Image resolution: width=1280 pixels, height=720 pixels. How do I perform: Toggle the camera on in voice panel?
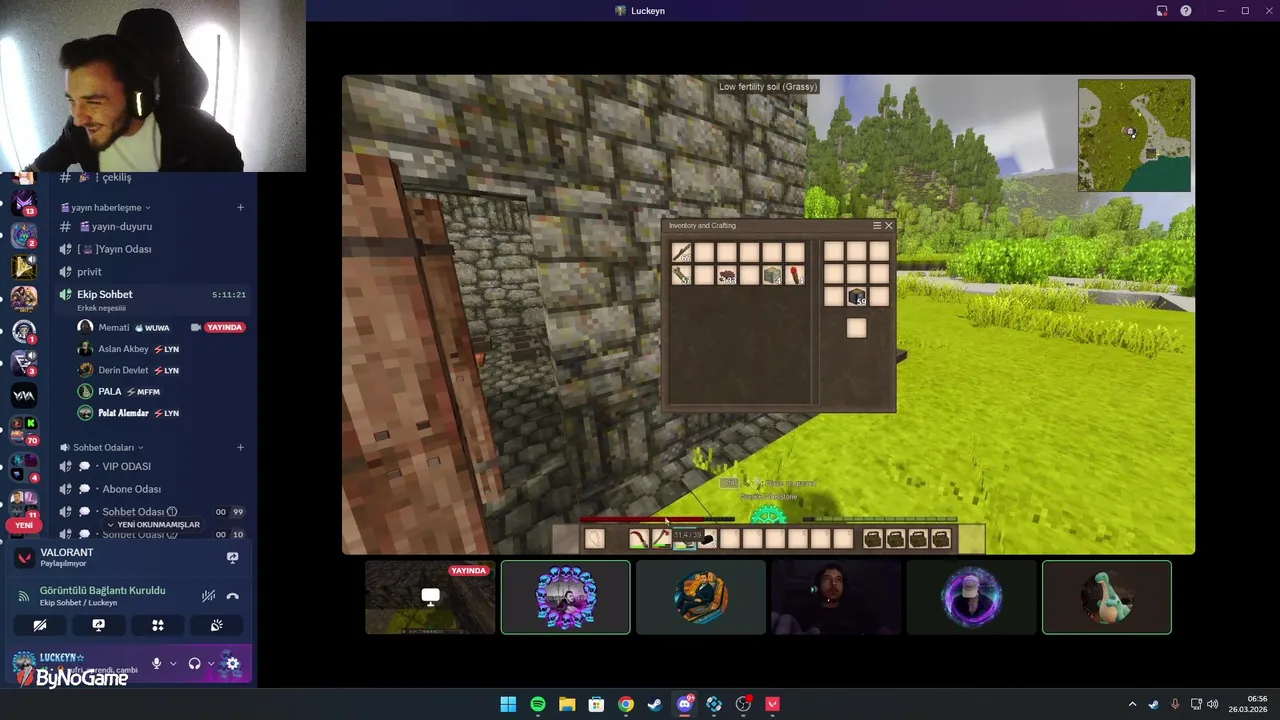pos(40,625)
